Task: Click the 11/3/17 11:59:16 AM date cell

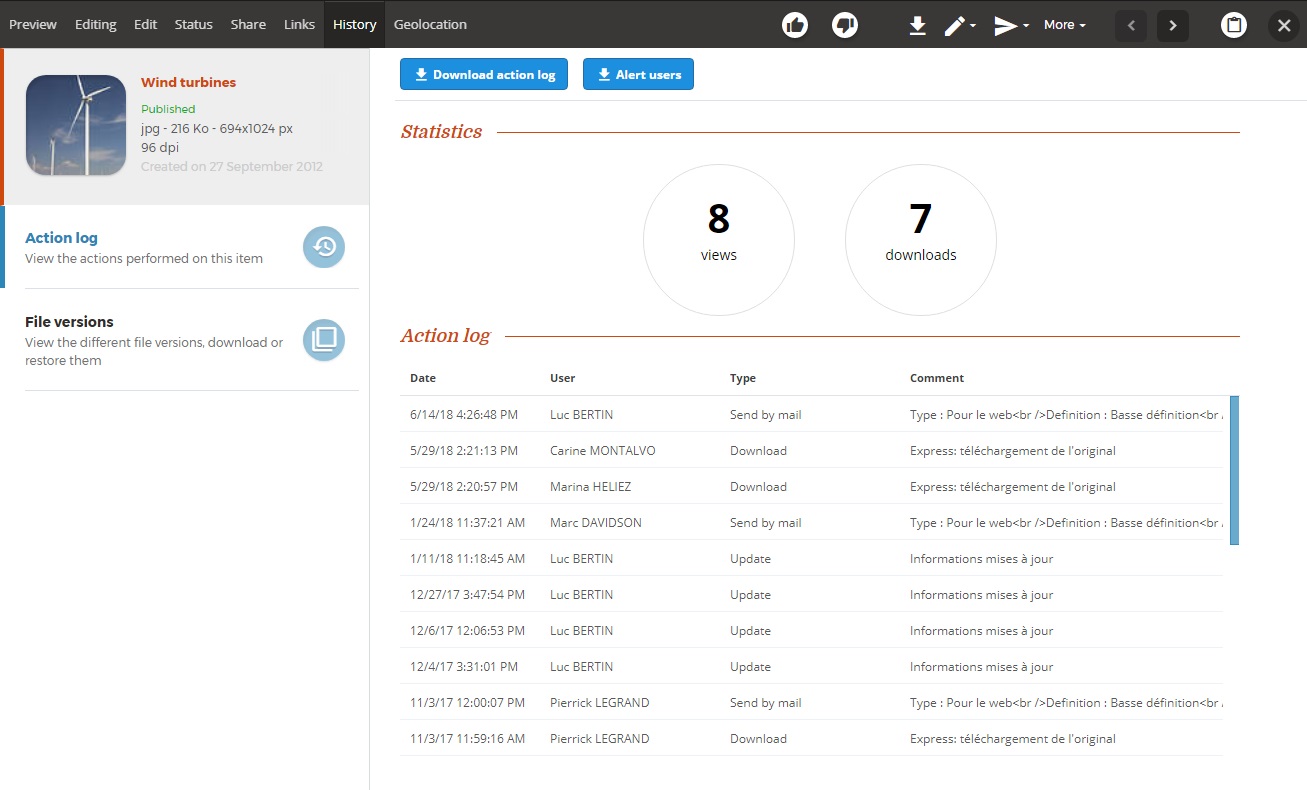Action: [467, 739]
